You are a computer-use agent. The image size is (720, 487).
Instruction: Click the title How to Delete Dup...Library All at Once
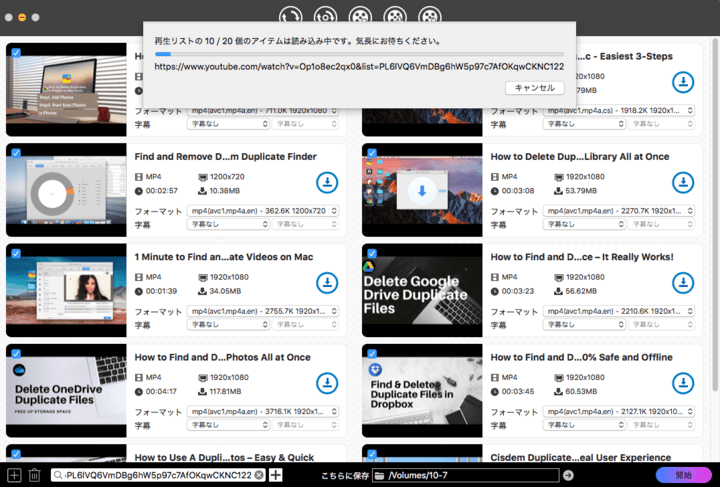coord(579,157)
